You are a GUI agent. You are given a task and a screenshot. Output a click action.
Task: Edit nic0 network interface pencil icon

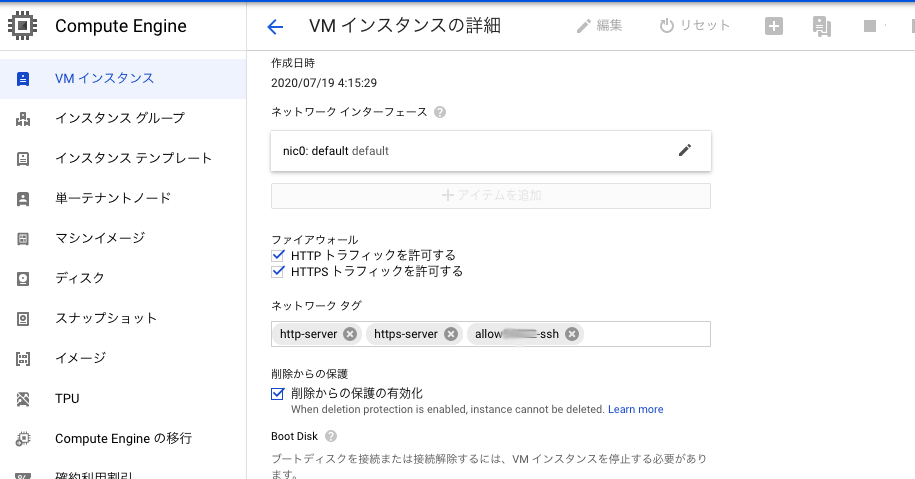pyautogui.click(x=684, y=151)
